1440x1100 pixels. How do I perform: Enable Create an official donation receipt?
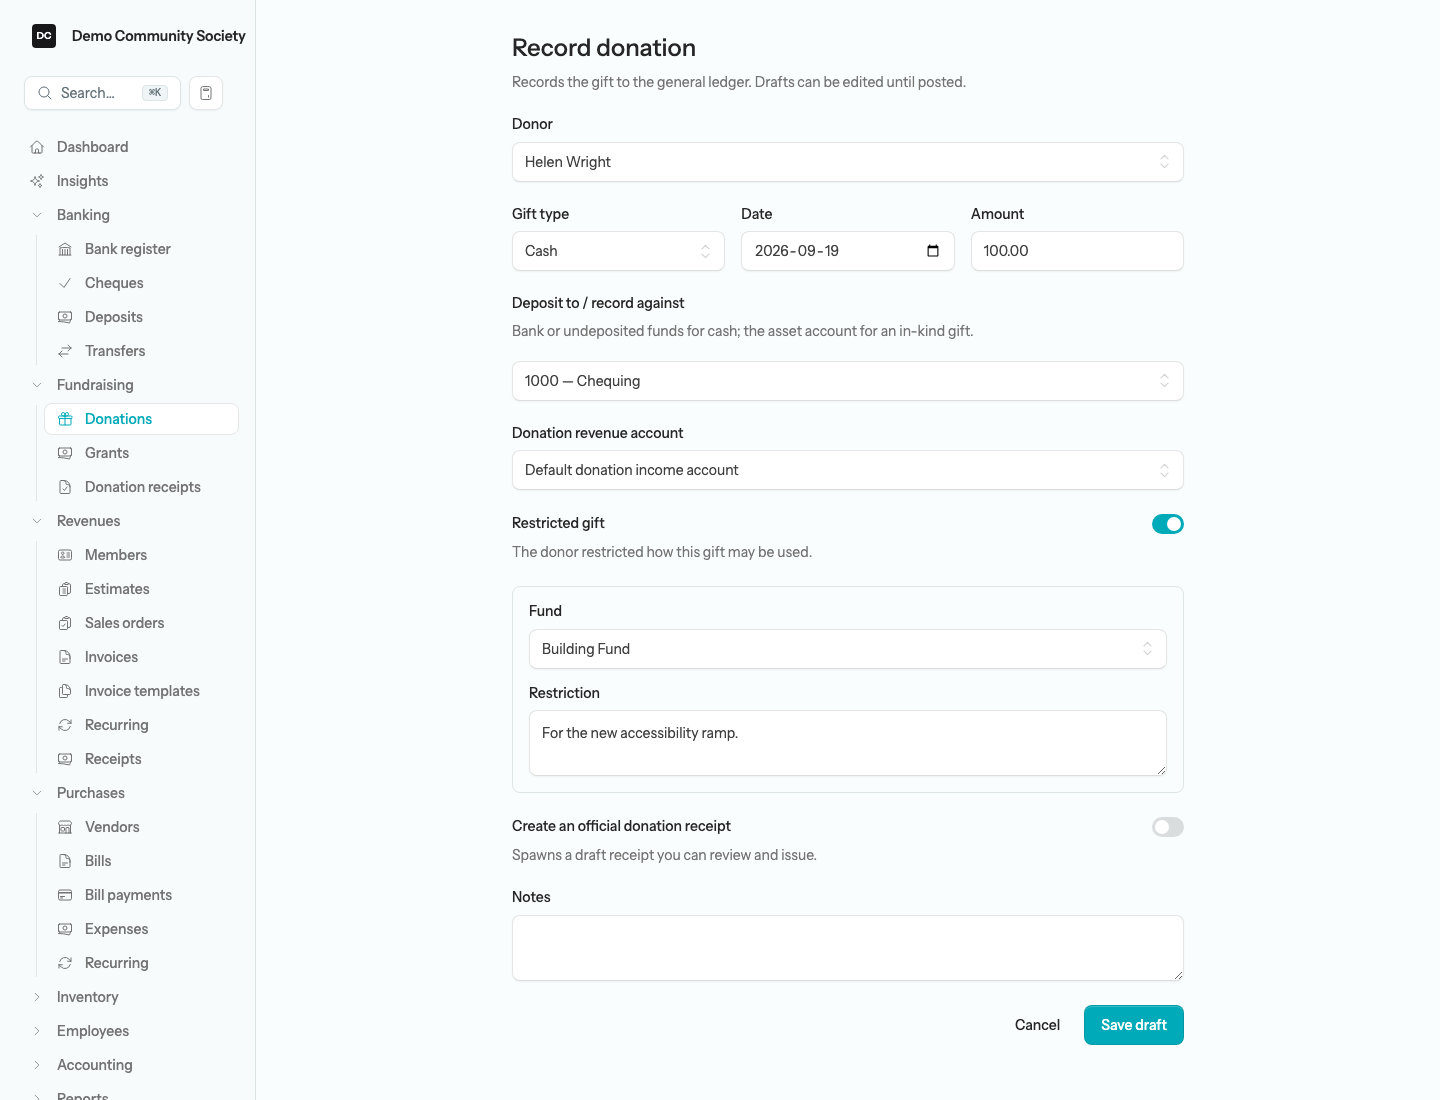[x=1168, y=827]
